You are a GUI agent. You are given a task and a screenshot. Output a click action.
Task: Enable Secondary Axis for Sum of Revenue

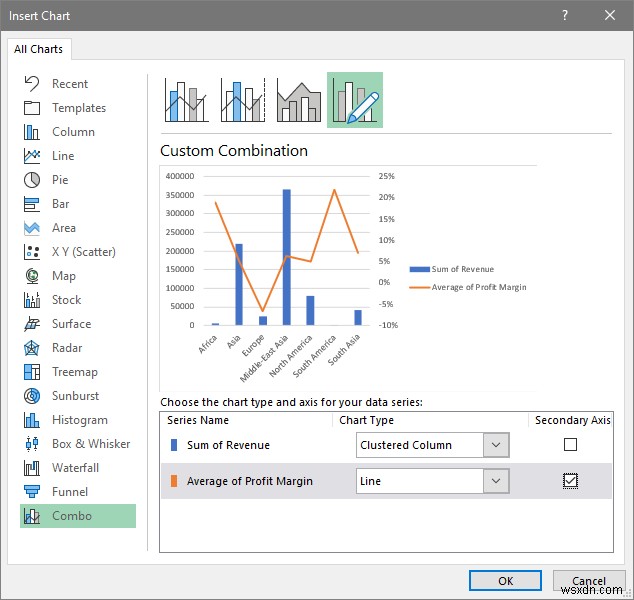(570, 445)
